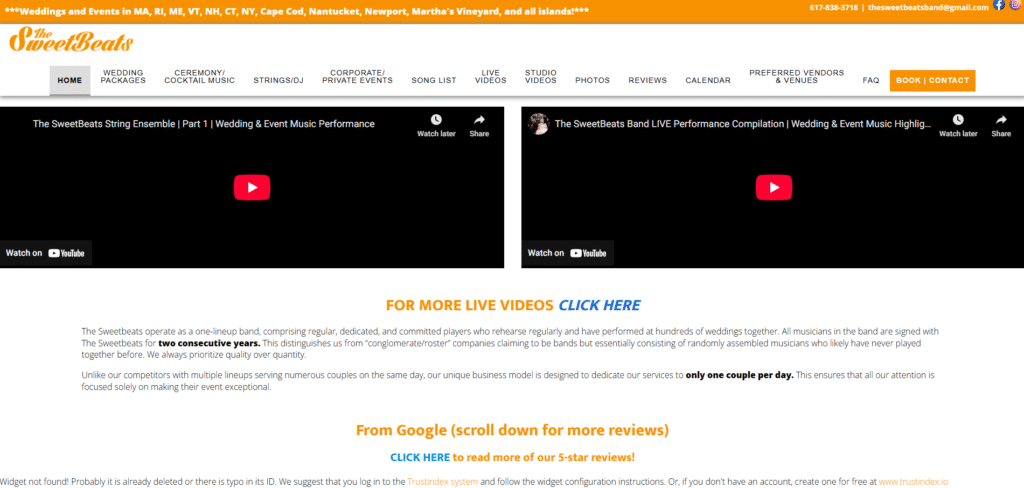This screenshot has height=488, width=1024.
Task: Click Watch later on String Ensemble video
Action: 436,125
